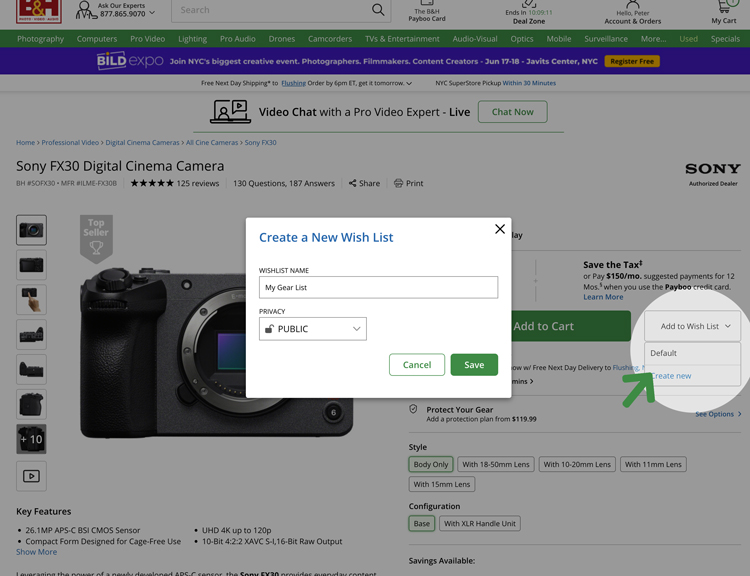Open My Cart
The width and height of the screenshot is (750, 576).
724,12
